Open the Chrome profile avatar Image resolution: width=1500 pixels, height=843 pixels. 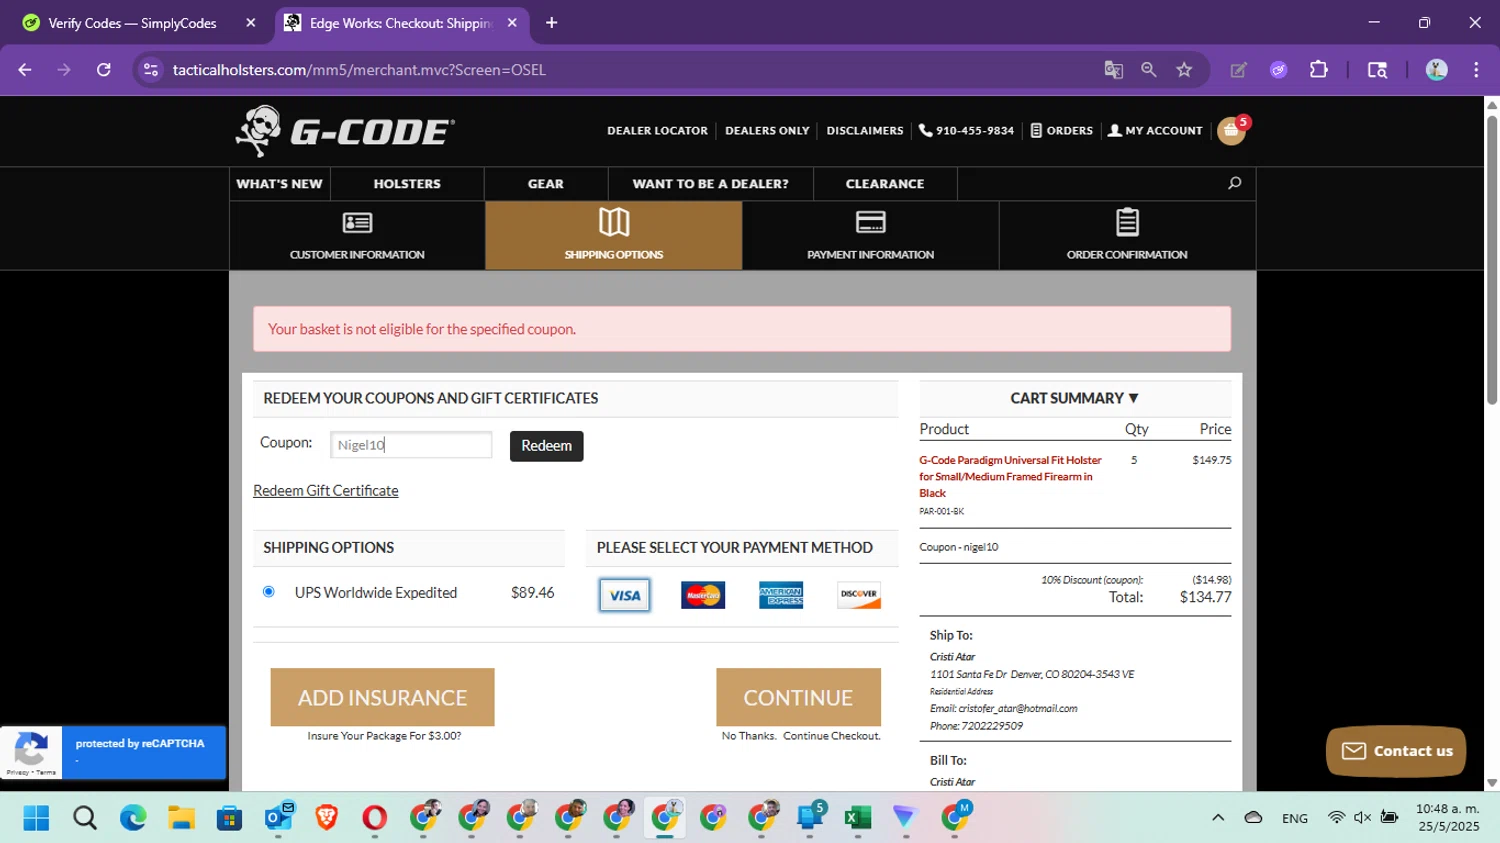pyautogui.click(x=1437, y=70)
